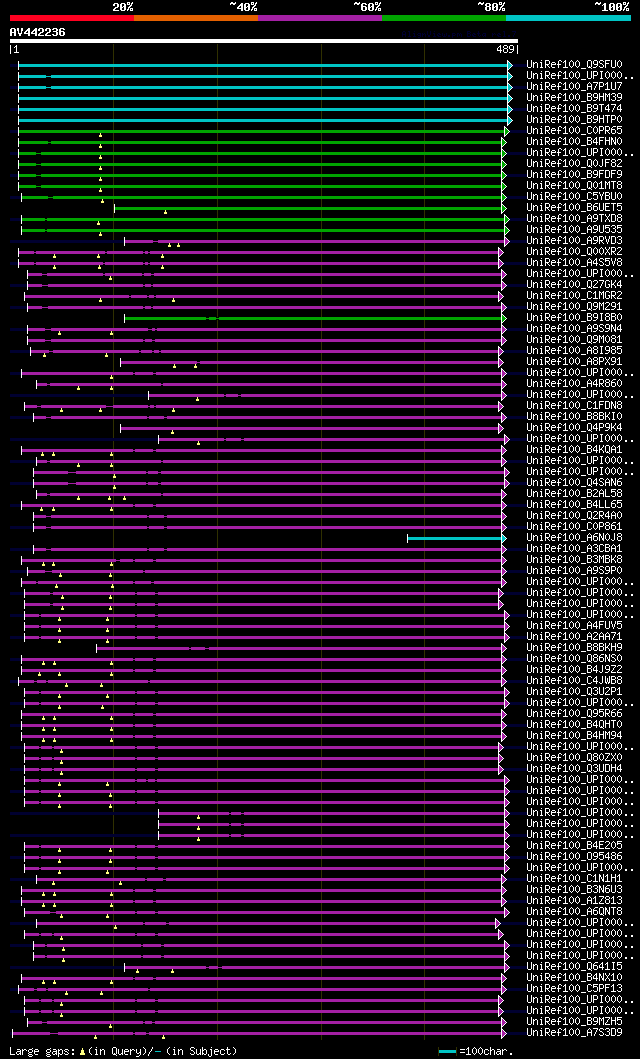Choose the UniRef100_Q9M081 entry
The width and height of the screenshot is (640, 1059).
575,339
